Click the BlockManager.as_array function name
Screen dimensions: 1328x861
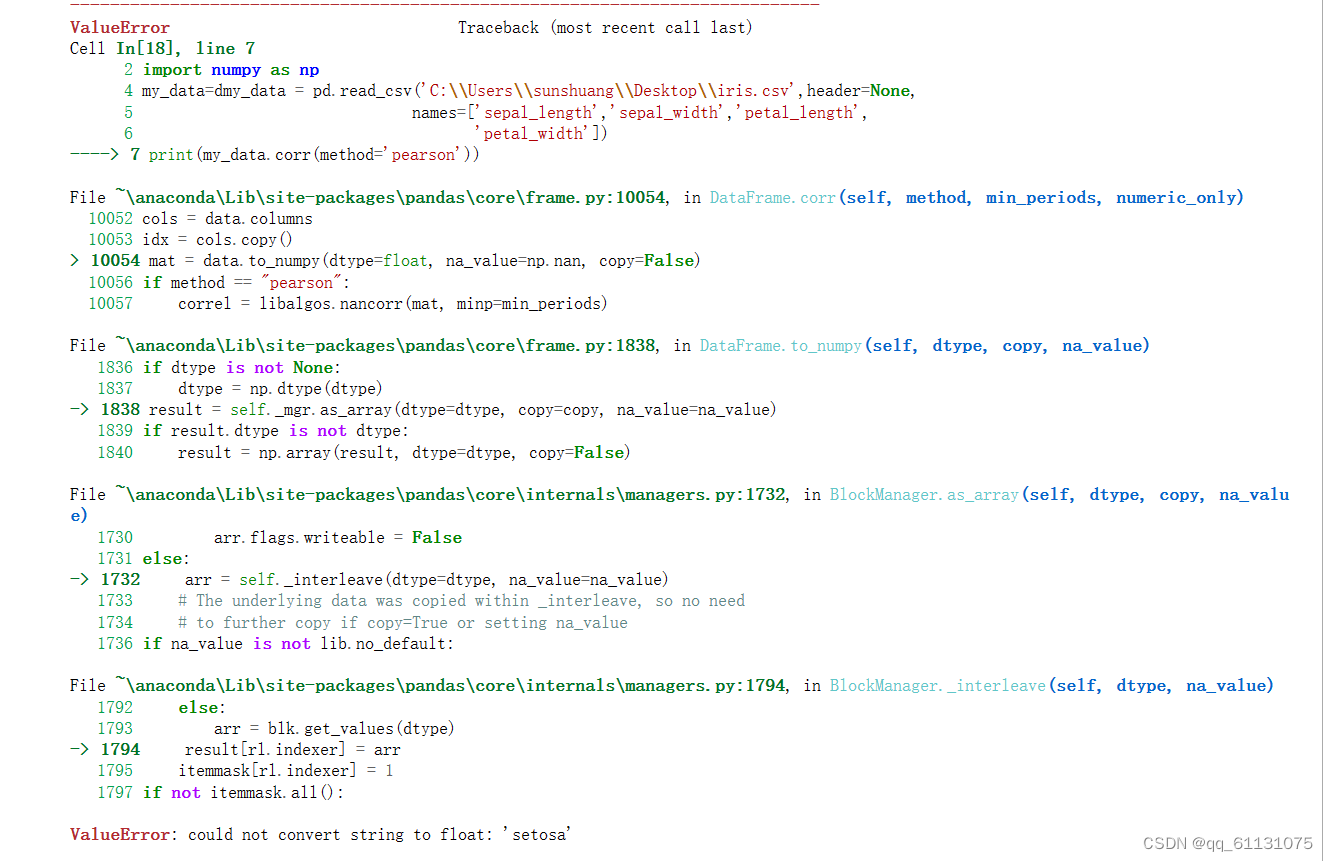click(x=923, y=493)
